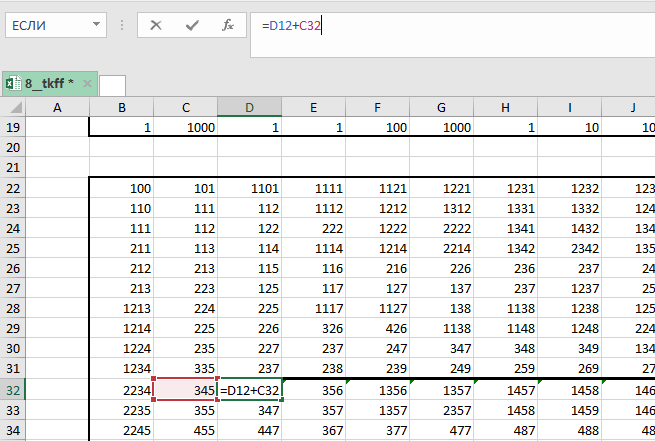Grab the three-dot name box resize handle
The width and height of the screenshot is (655, 441).
point(122,26)
